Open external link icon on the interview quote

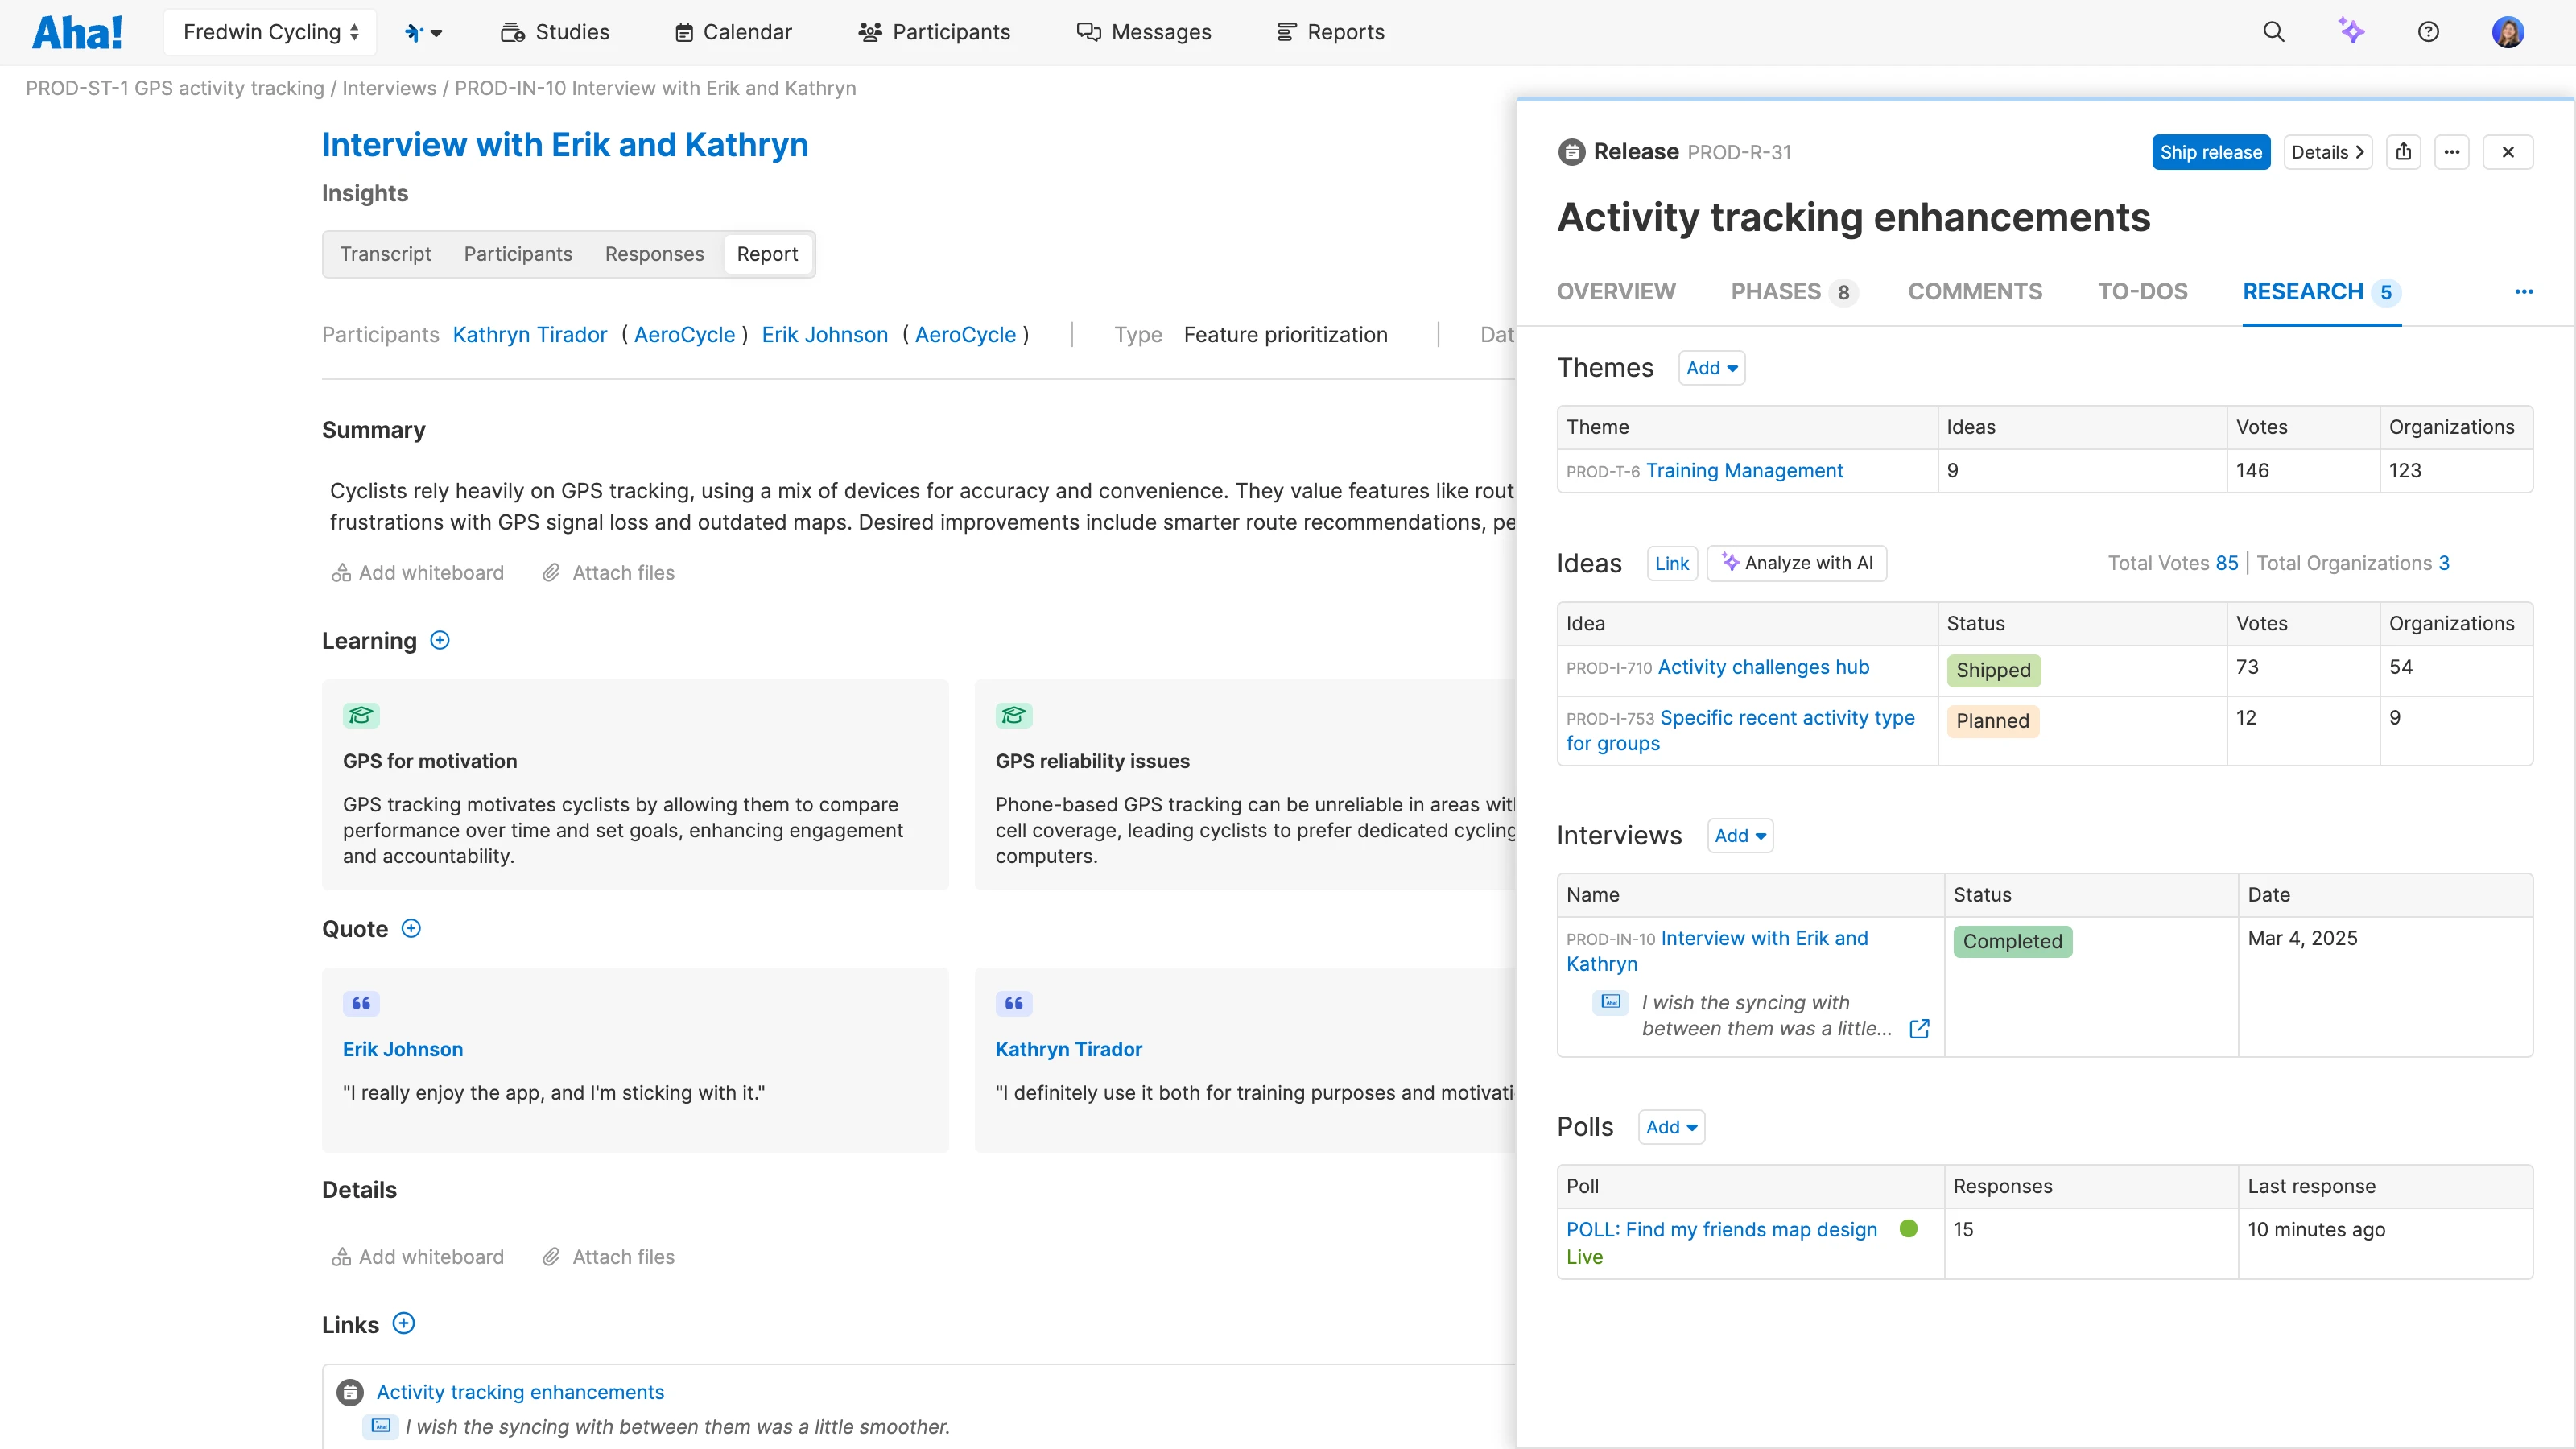pyautogui.click(x=1918, y=1028)
